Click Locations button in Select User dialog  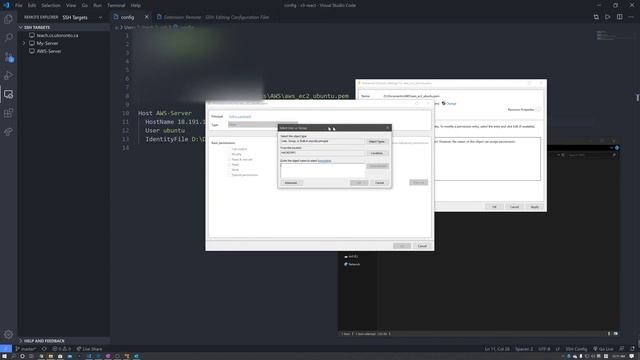[377, 153]
